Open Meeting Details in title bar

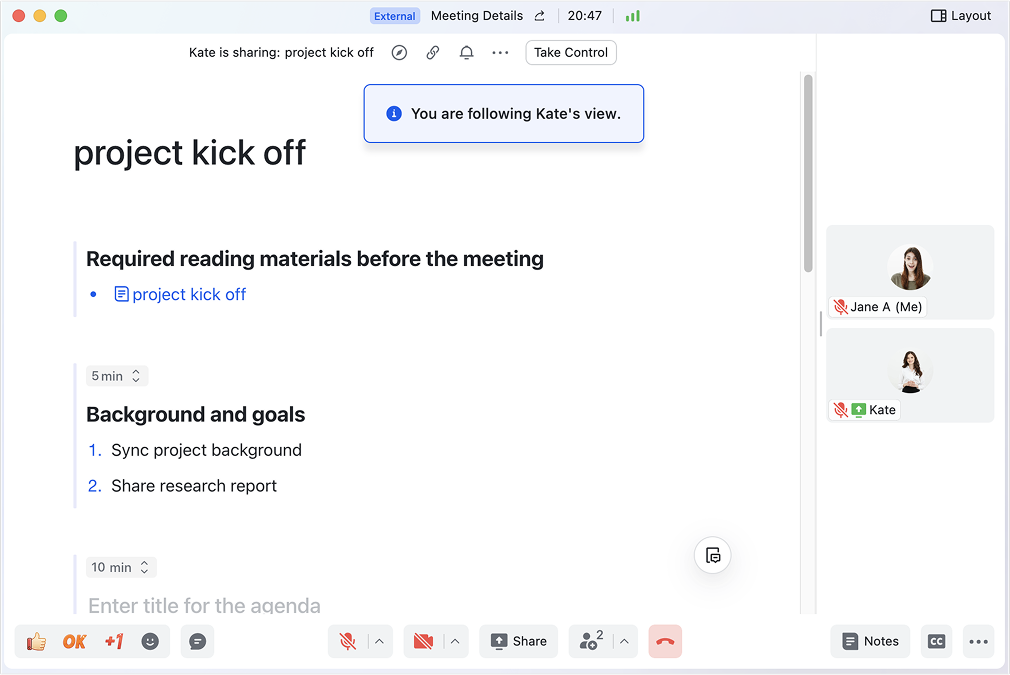(477, 16)
